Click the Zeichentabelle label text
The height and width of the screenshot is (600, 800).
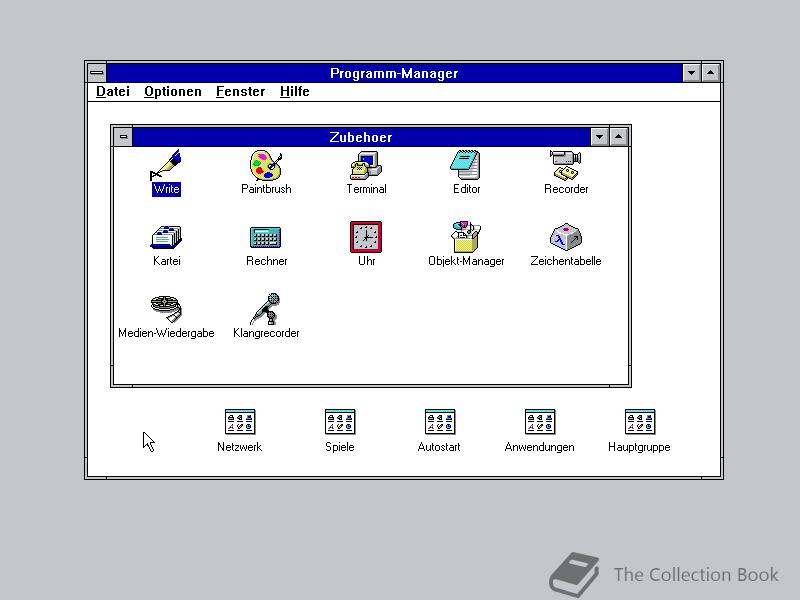pos(566,261)
